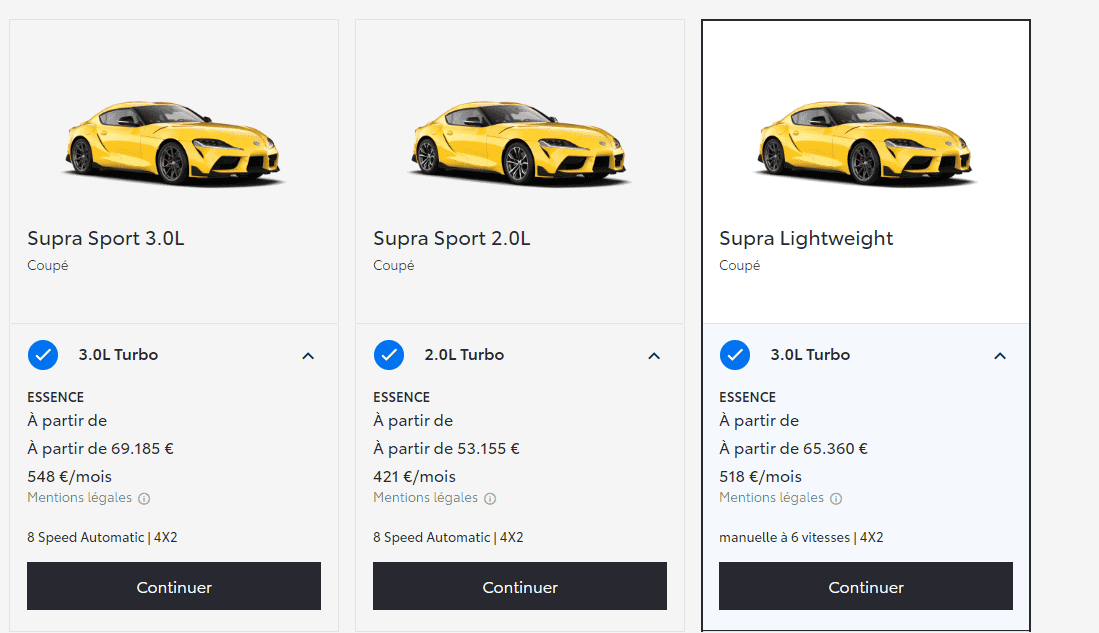Toggle the 2.0L Turbo checkmark for Supra Sport 2.0L
This screenshot has width=1099, height=633.
point(389,355)
